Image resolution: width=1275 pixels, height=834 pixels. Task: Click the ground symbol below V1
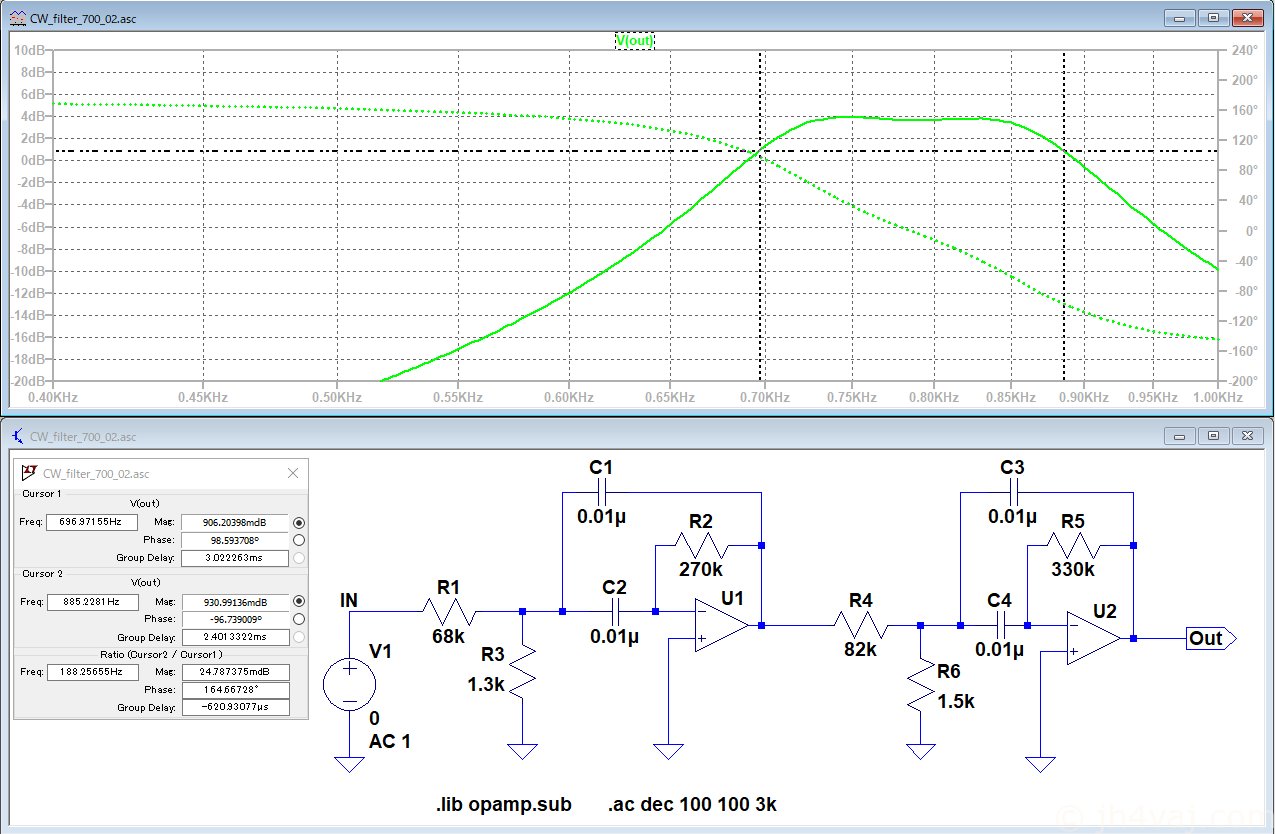pos(349,764)
